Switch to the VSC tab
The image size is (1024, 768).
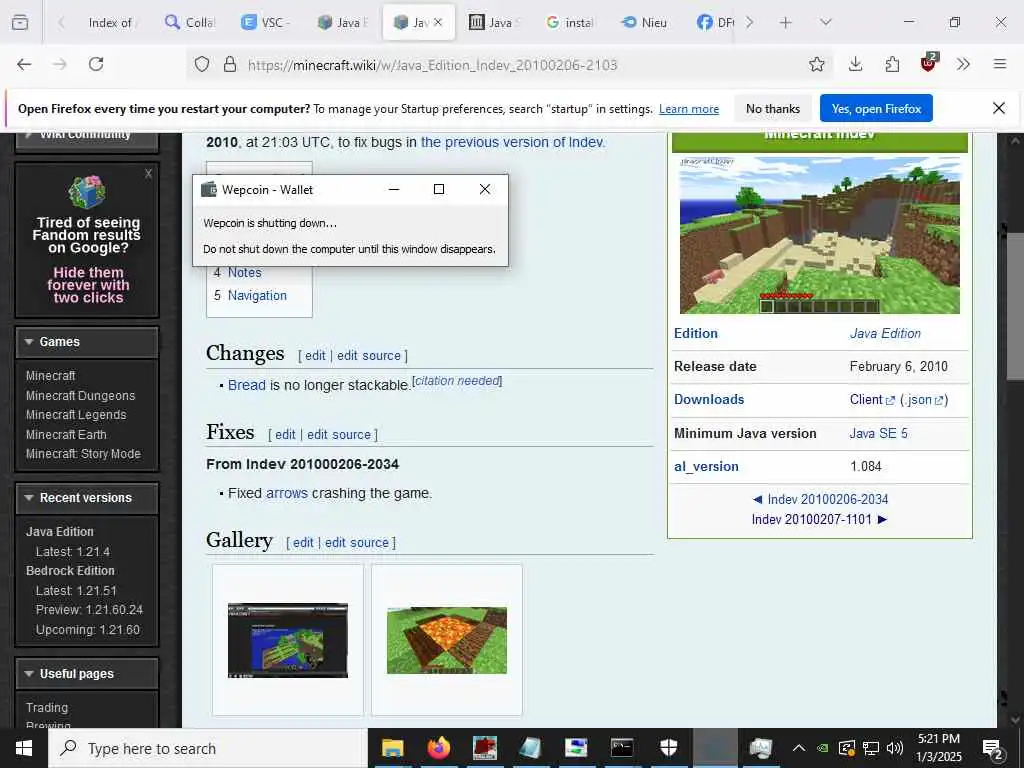tap(265, 22)
